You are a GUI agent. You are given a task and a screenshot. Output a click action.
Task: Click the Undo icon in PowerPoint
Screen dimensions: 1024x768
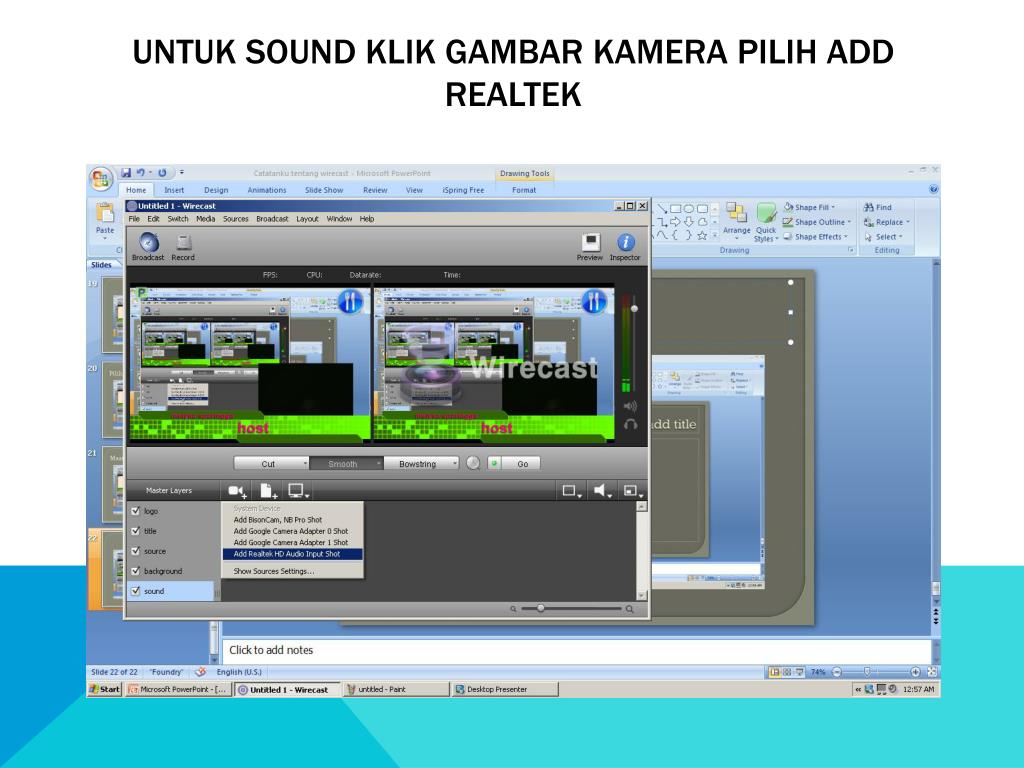click(x=140, y=173)
